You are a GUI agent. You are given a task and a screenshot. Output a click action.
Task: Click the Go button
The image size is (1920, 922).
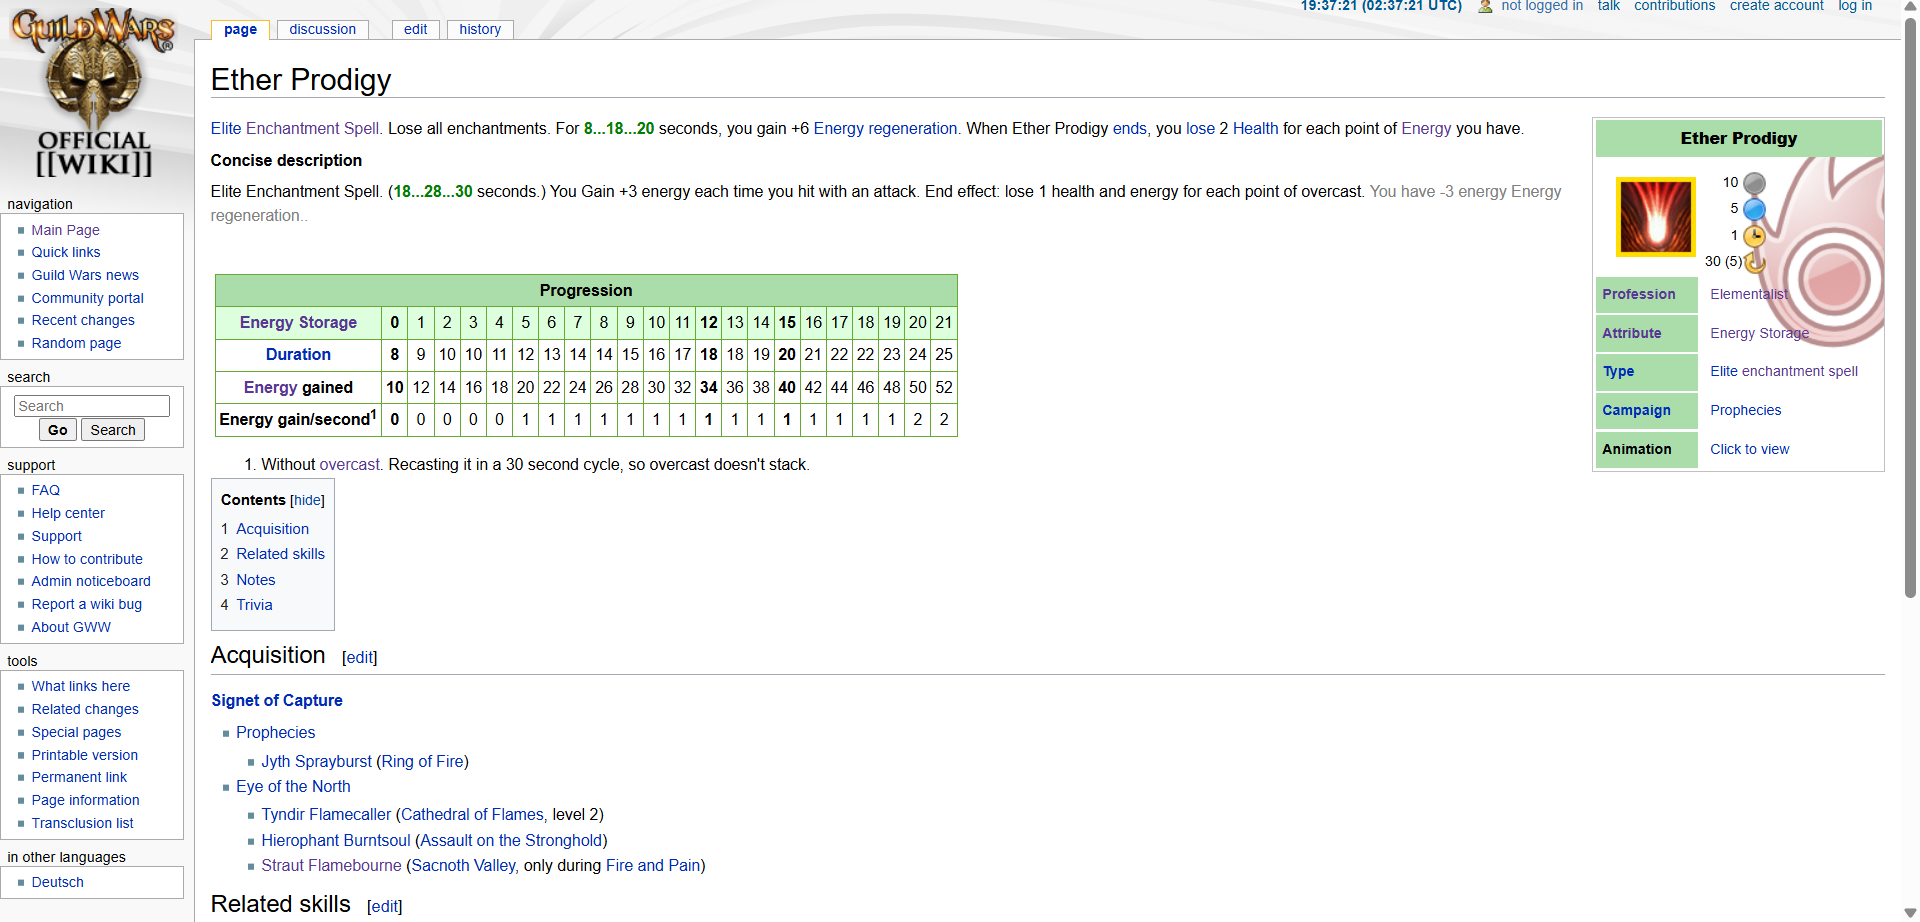[58, 430]
